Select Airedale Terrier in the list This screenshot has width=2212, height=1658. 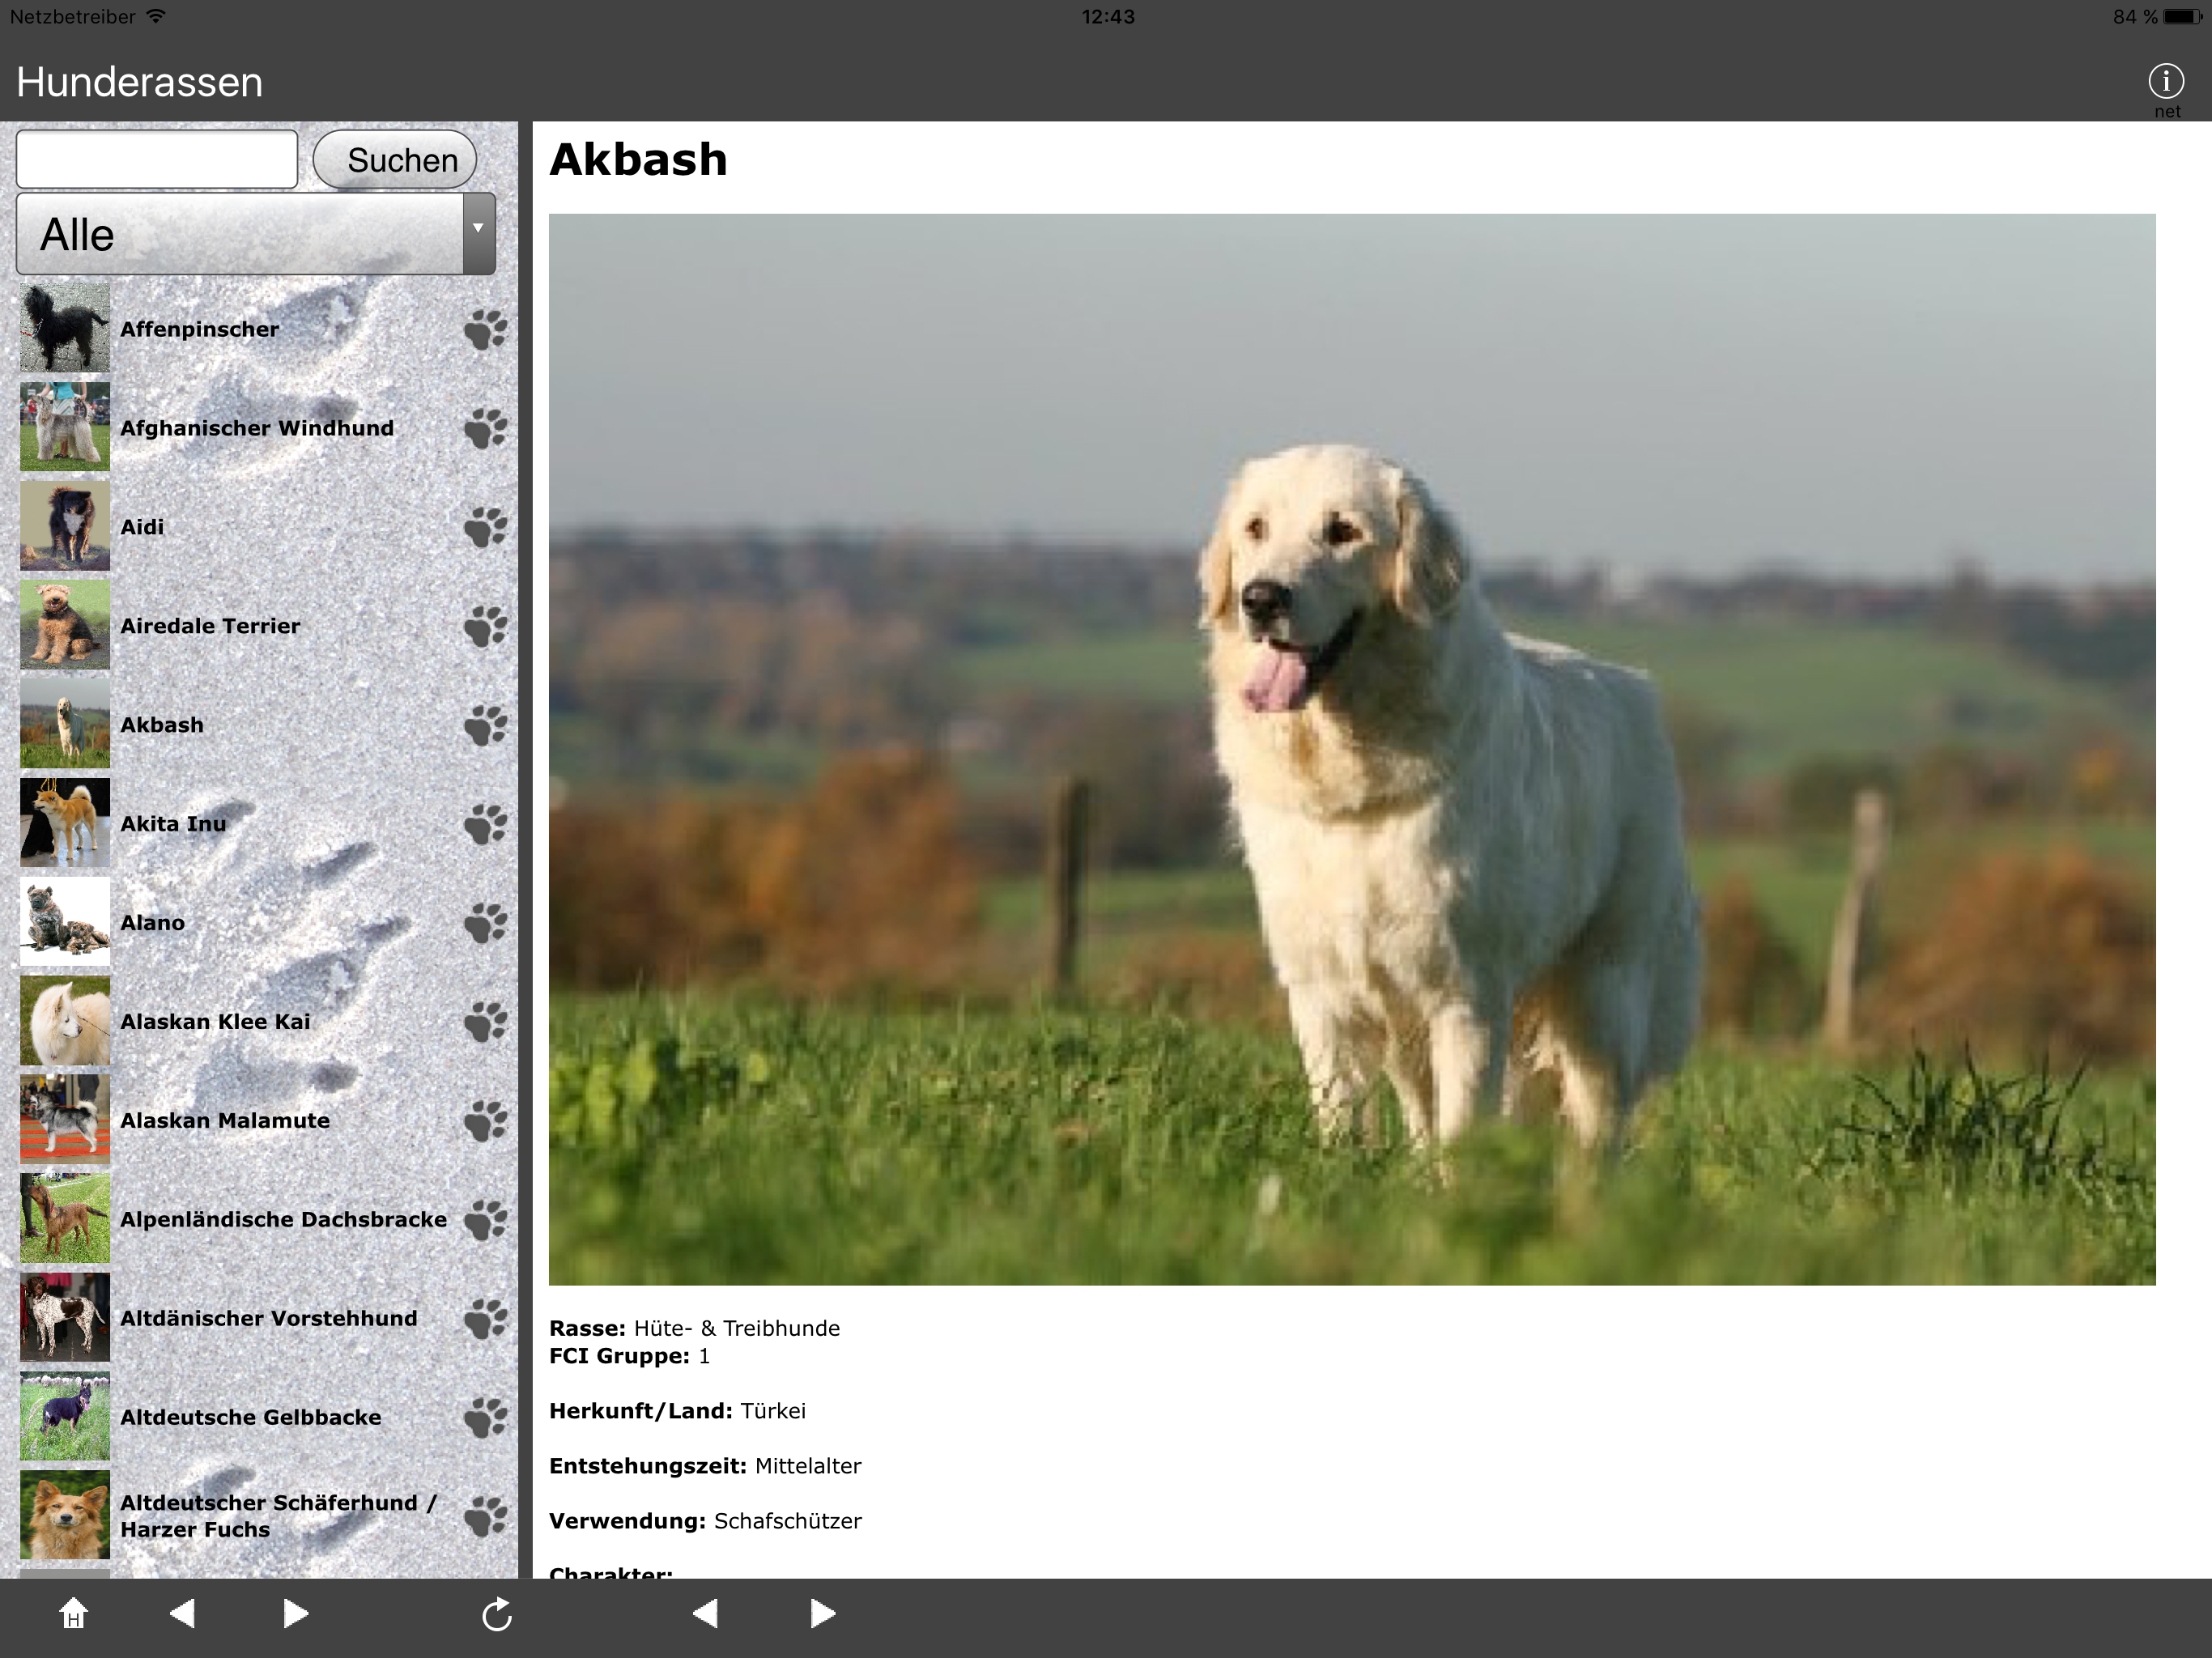[x=210, y=626]
